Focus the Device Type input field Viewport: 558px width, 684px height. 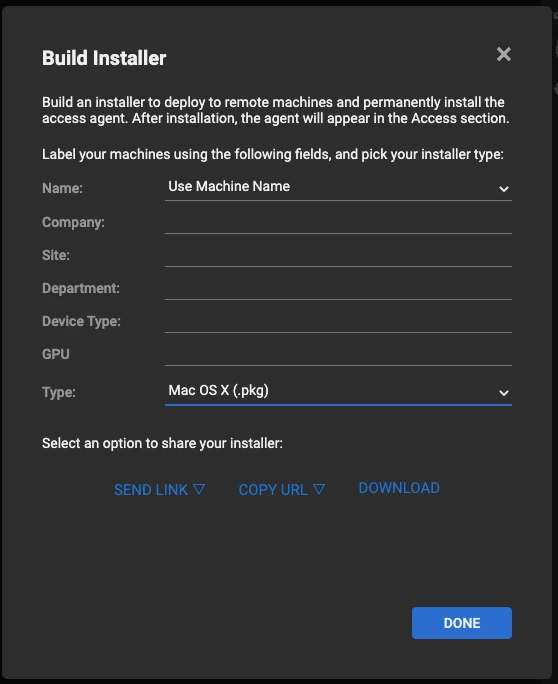coord(338,321)
